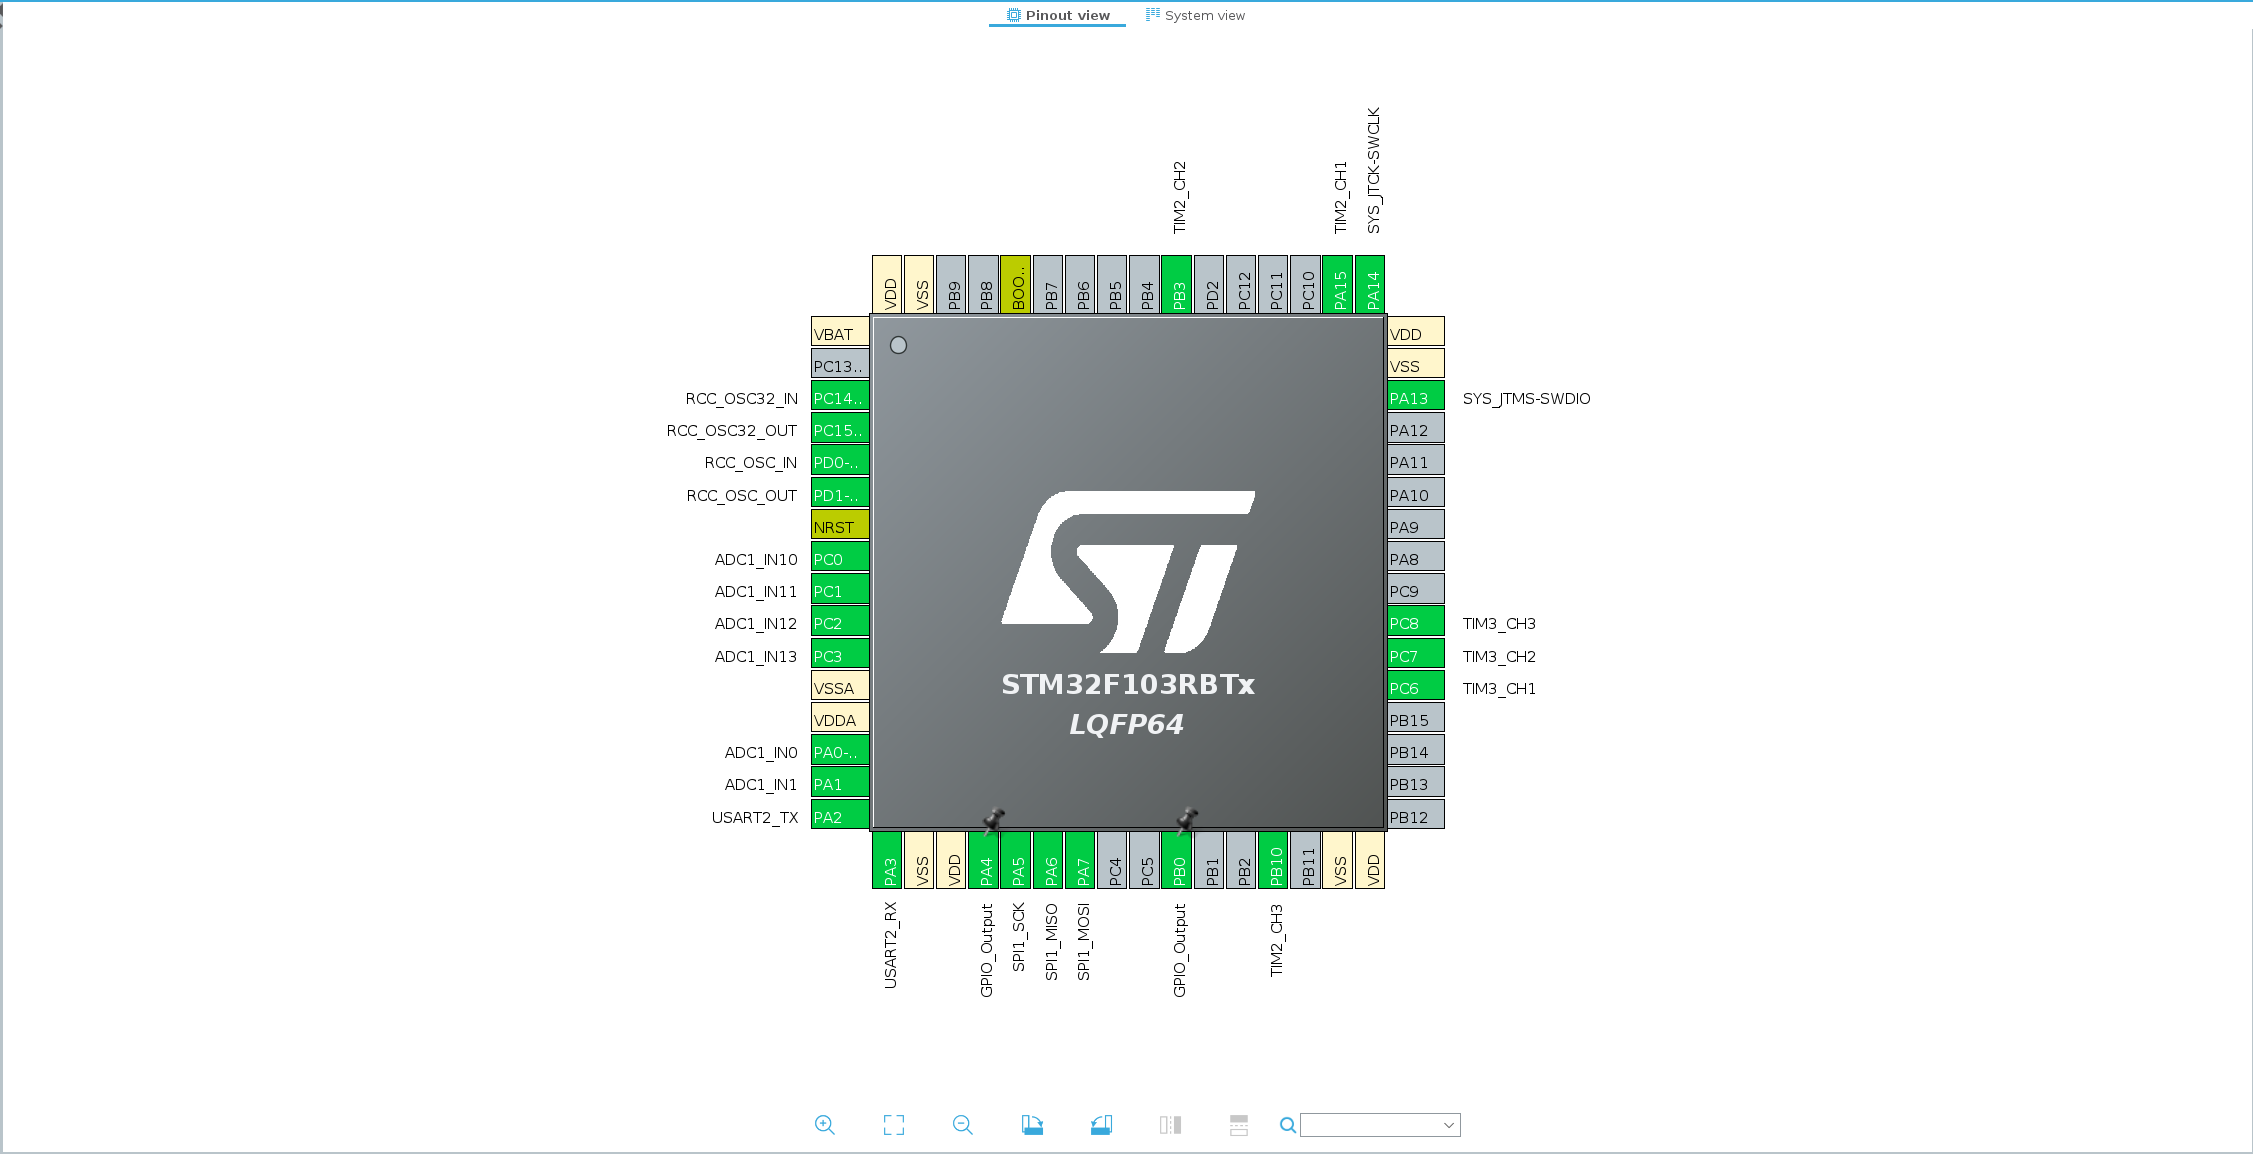The height and width of the screenshot is (1155, 2253).
Task: Click the pin search magnifier icon
Action: [x=1288, y=1125]
